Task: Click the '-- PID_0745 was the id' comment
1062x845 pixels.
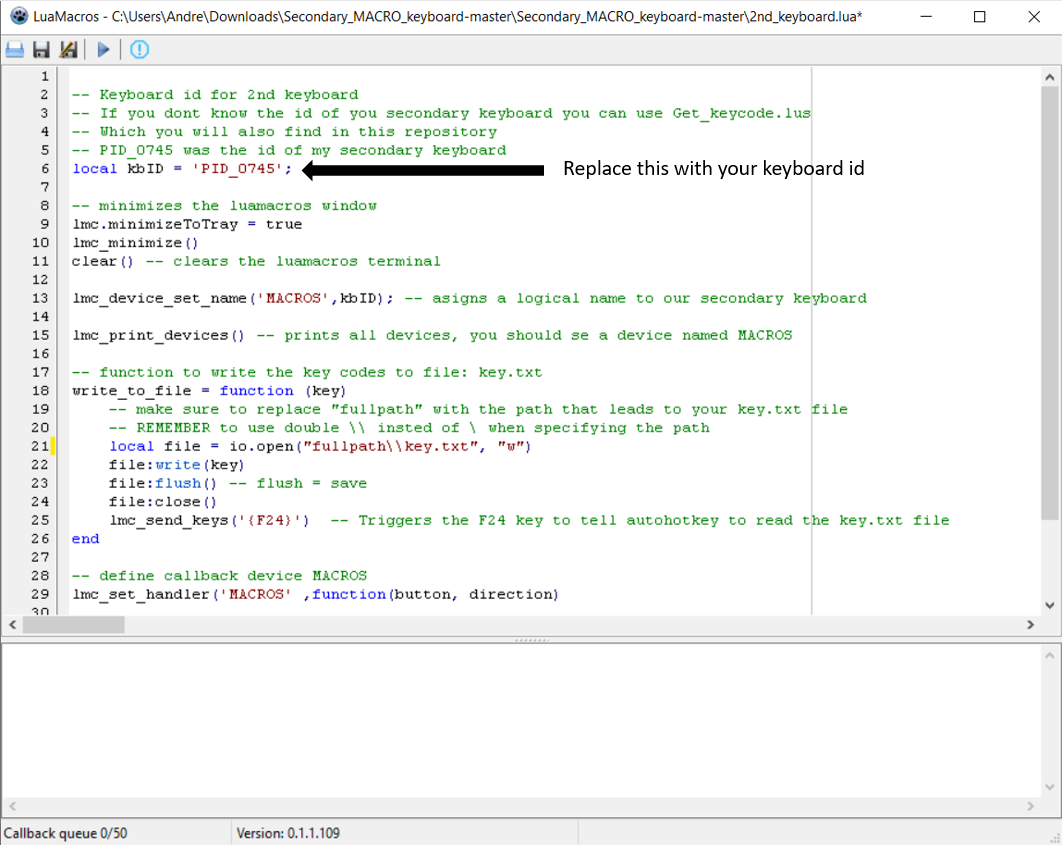Action: (289, 150)
